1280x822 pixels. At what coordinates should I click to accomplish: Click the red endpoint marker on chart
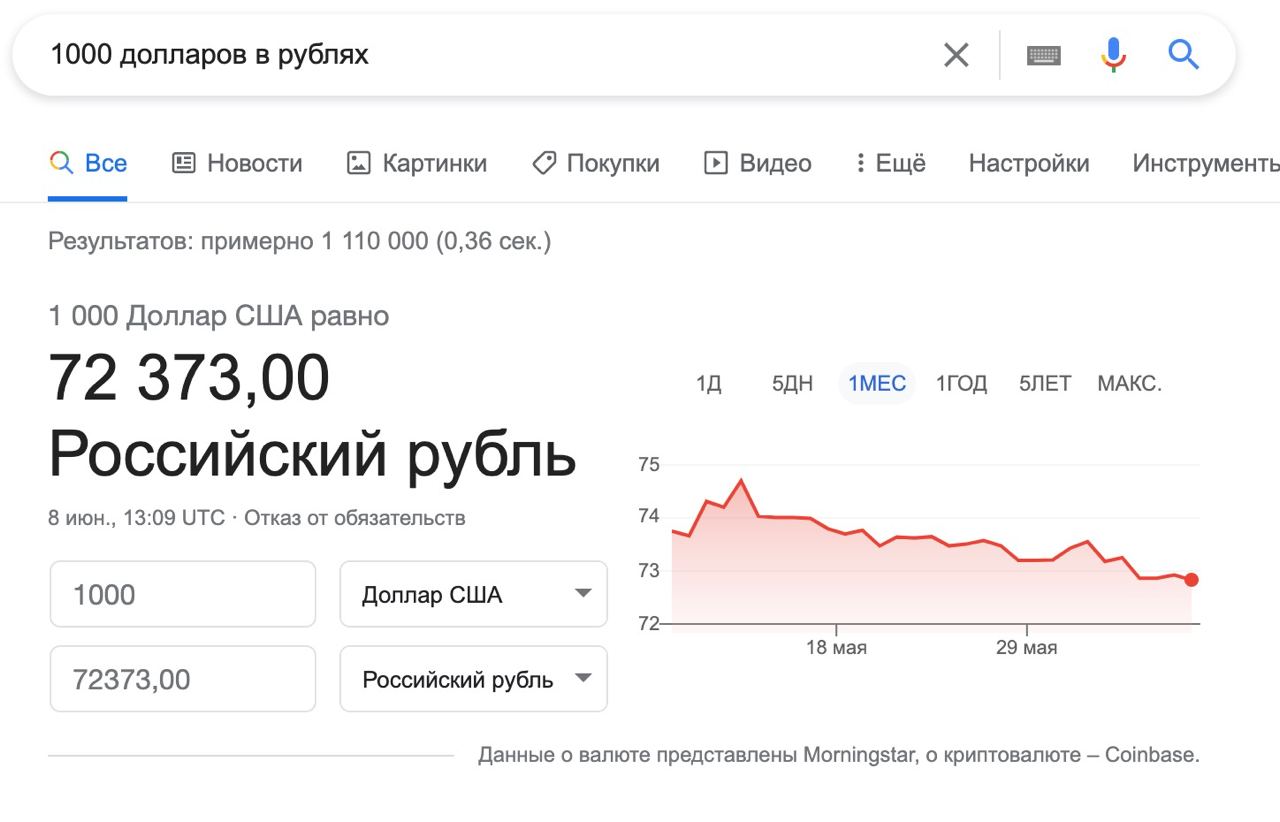click(1191, 579)
